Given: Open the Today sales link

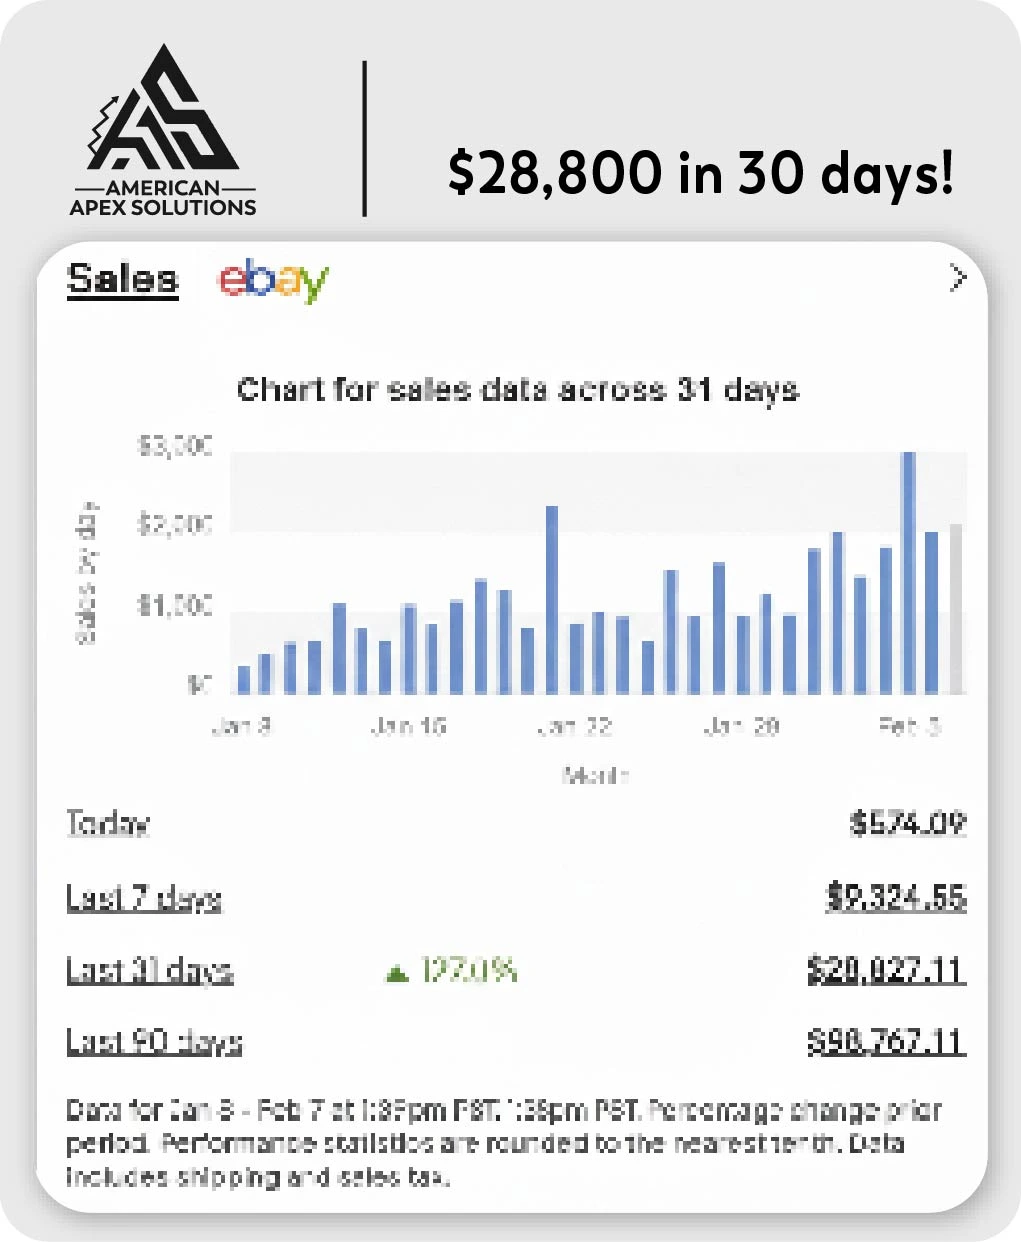Looking at the screenshot, I should coord(107,824).
